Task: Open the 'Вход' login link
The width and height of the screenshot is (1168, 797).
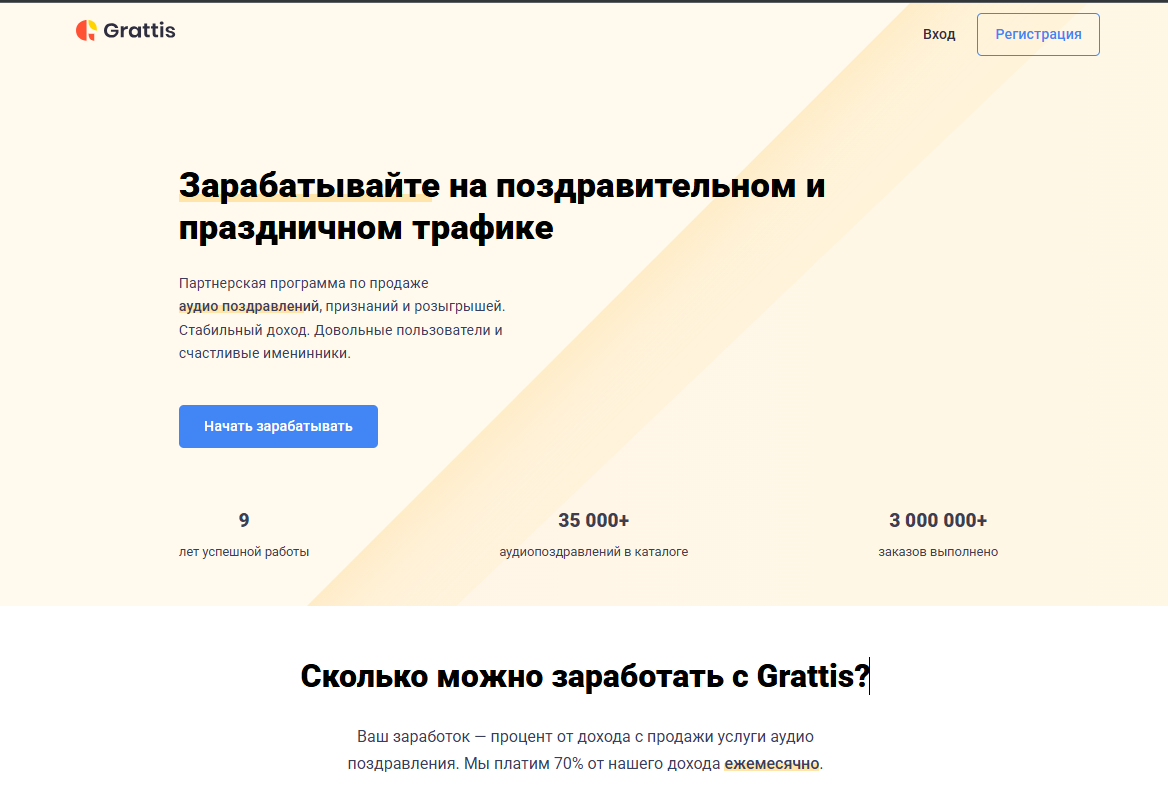Action: pyautogui.click(x=938, y=33)
